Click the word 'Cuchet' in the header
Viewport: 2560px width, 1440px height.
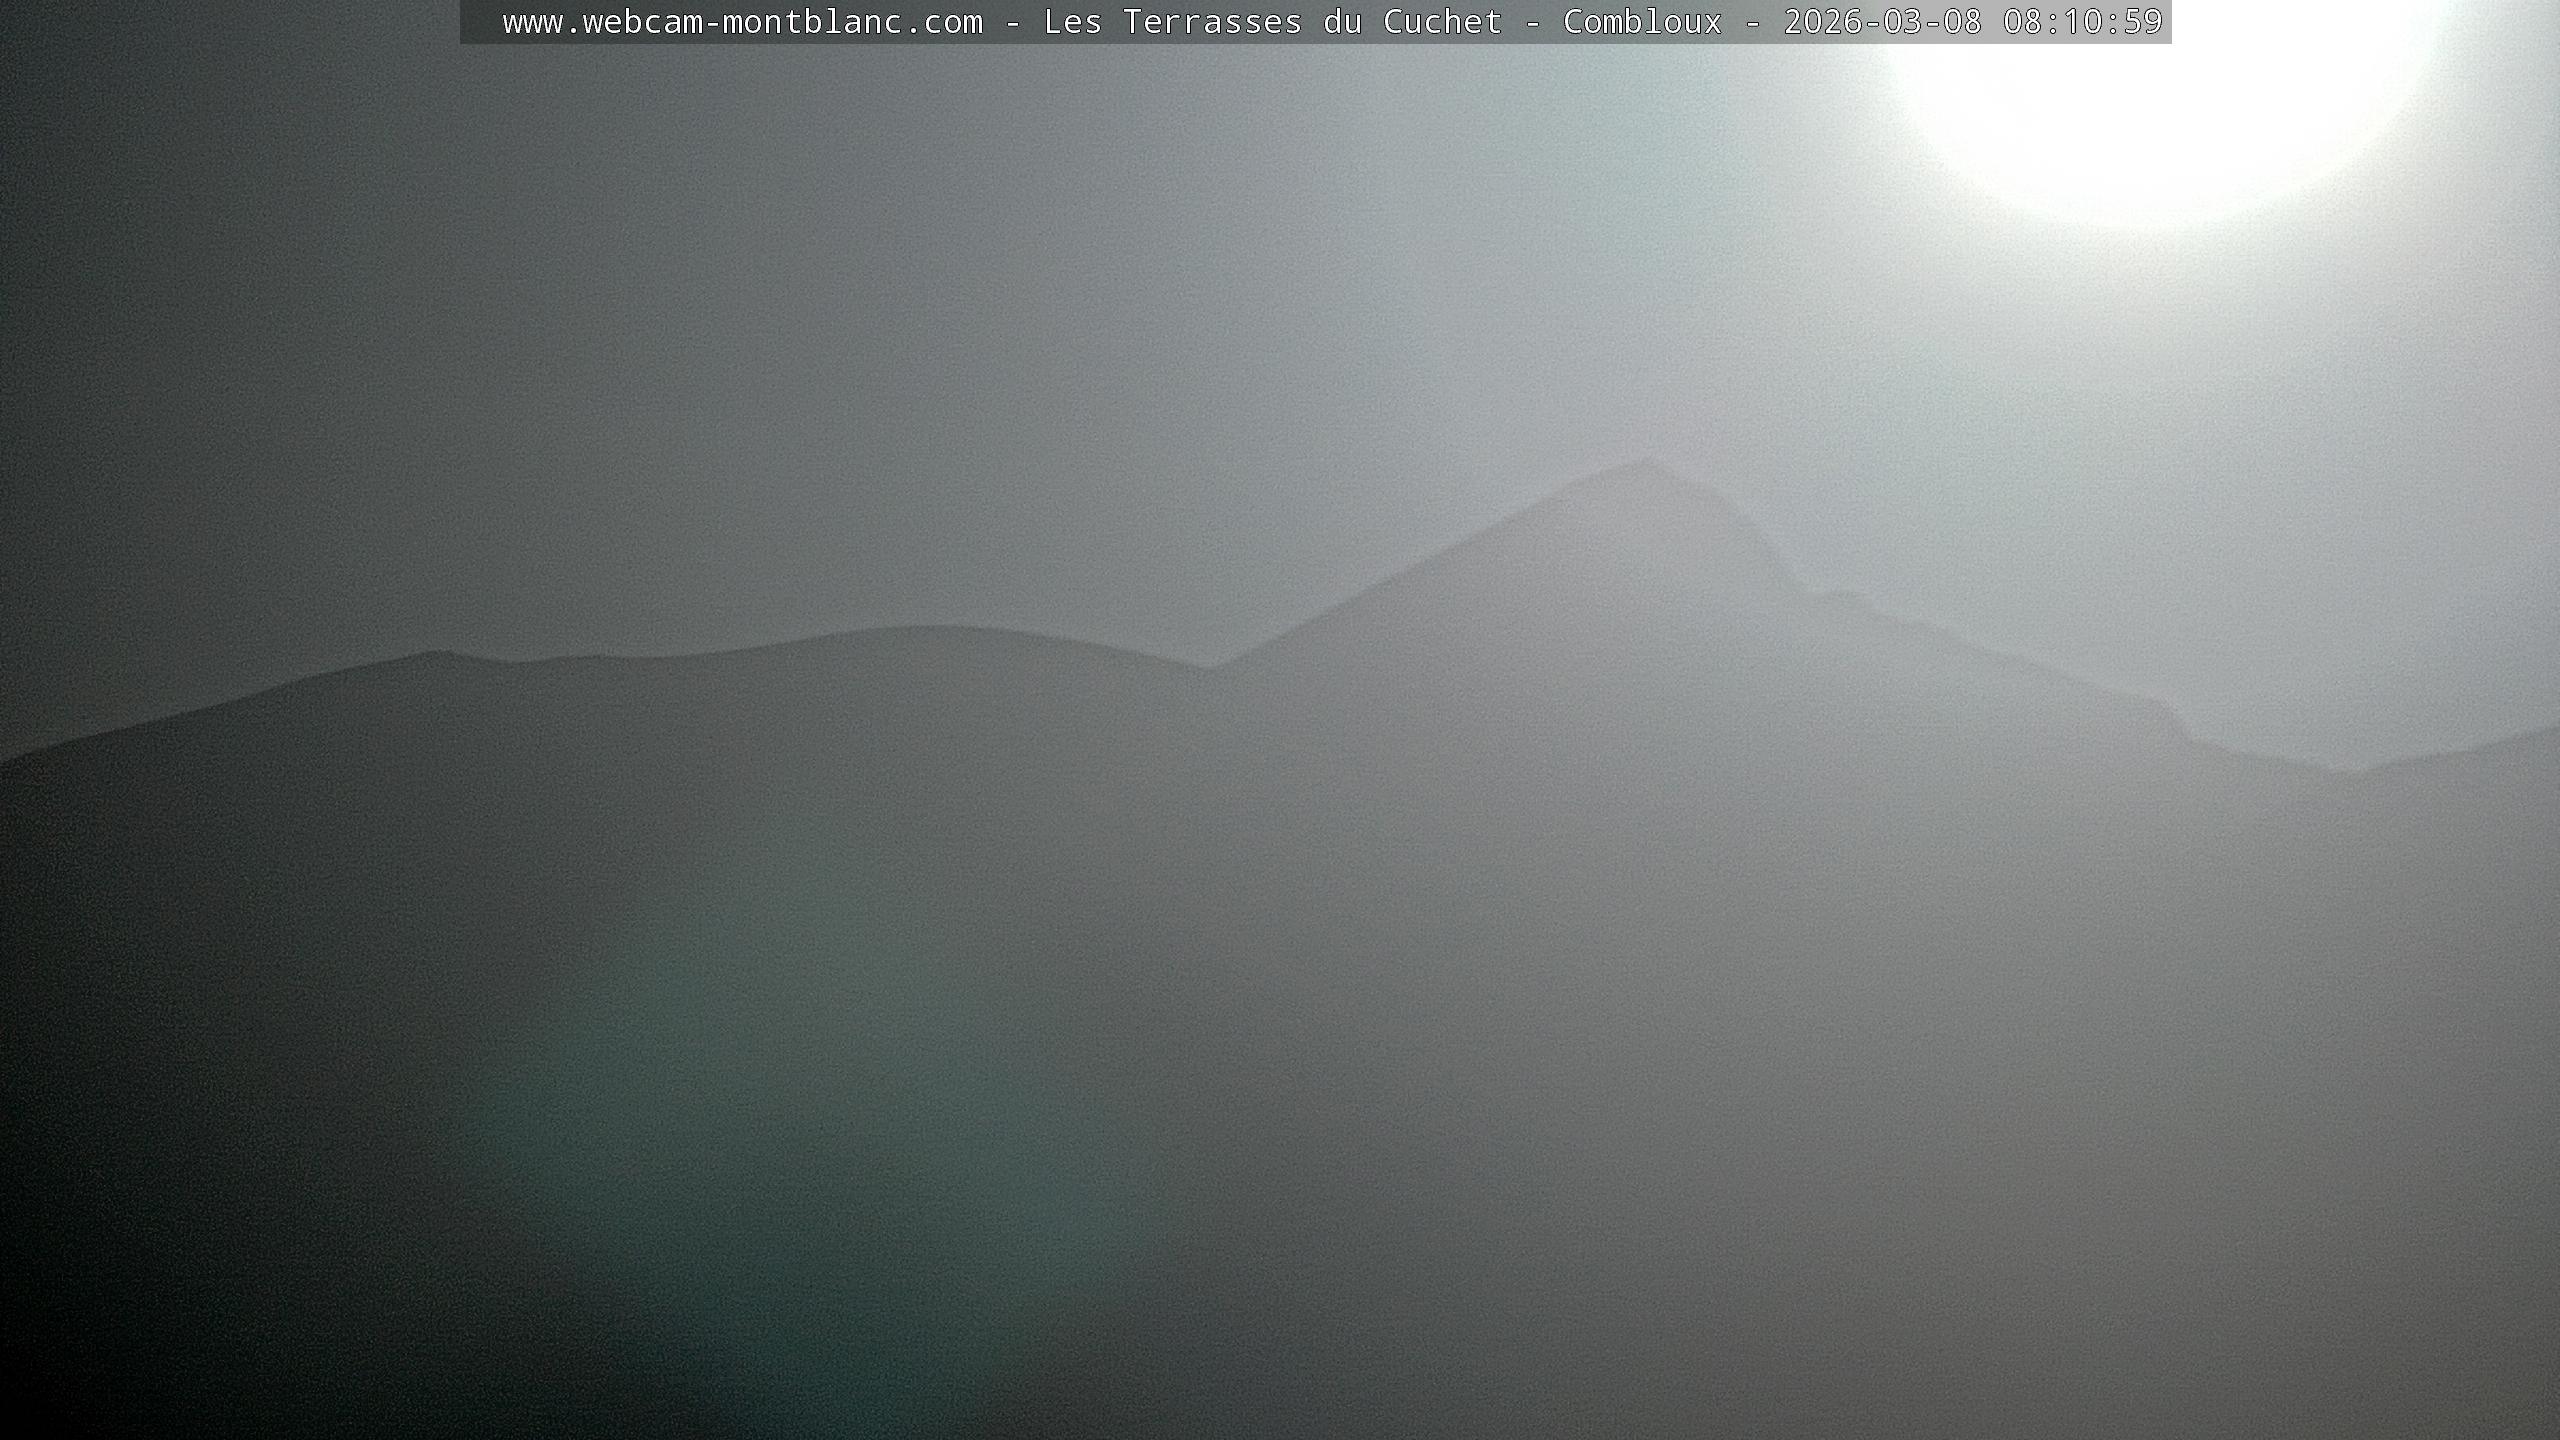[x=1442, y=22]
